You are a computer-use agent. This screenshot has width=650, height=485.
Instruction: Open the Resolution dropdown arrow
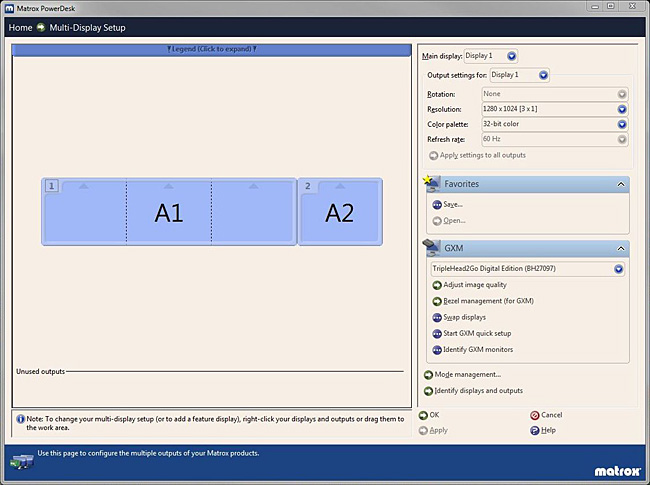(622, 109)
